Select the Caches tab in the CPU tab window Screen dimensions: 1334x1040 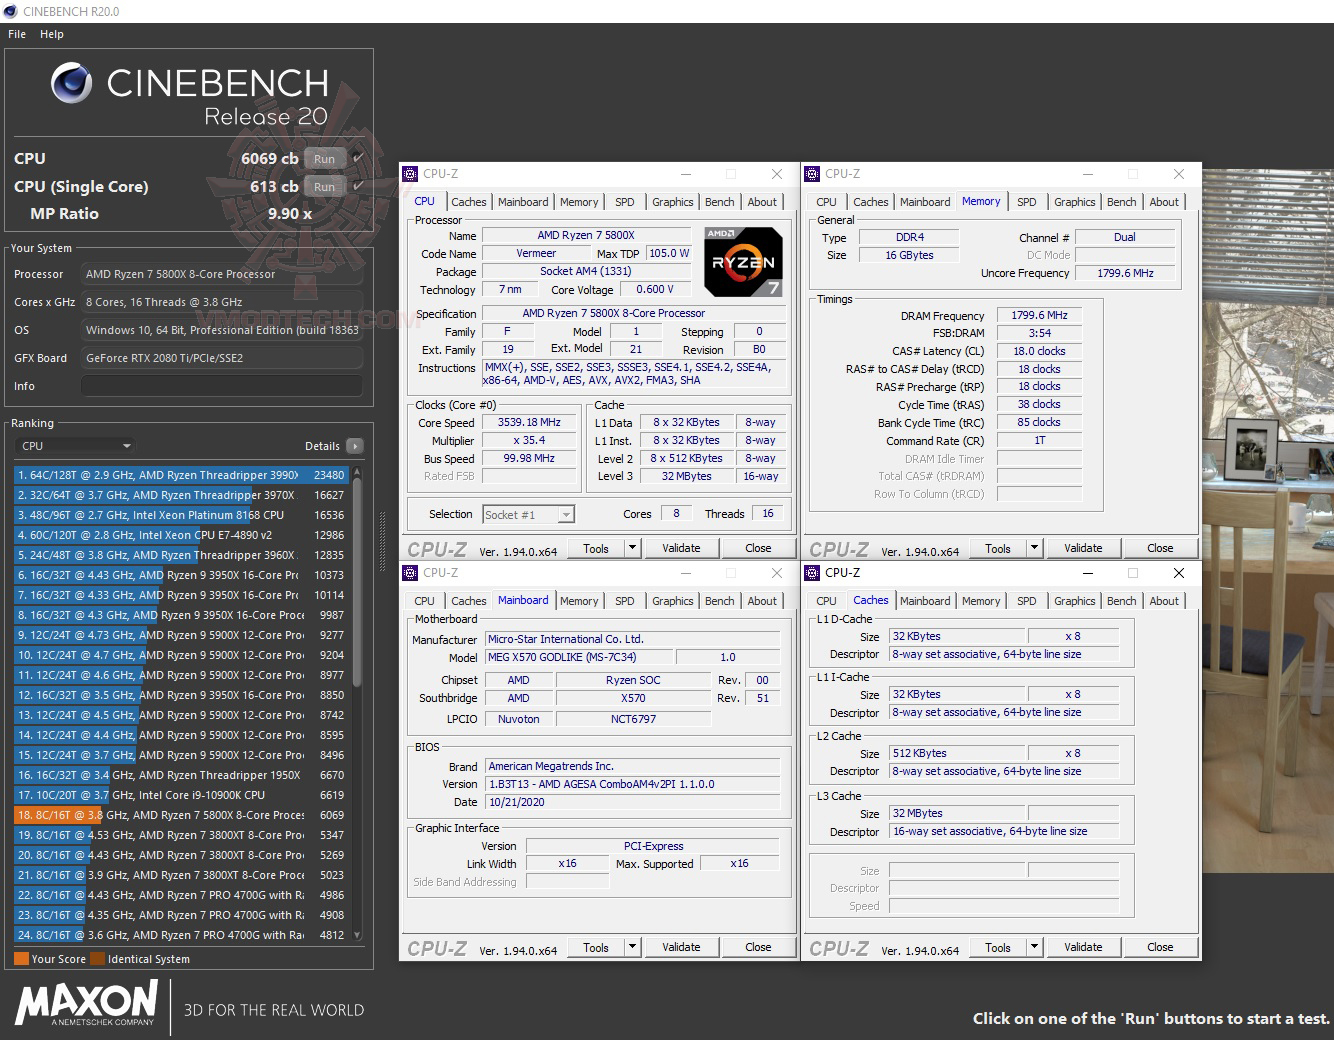click(468, 202)
